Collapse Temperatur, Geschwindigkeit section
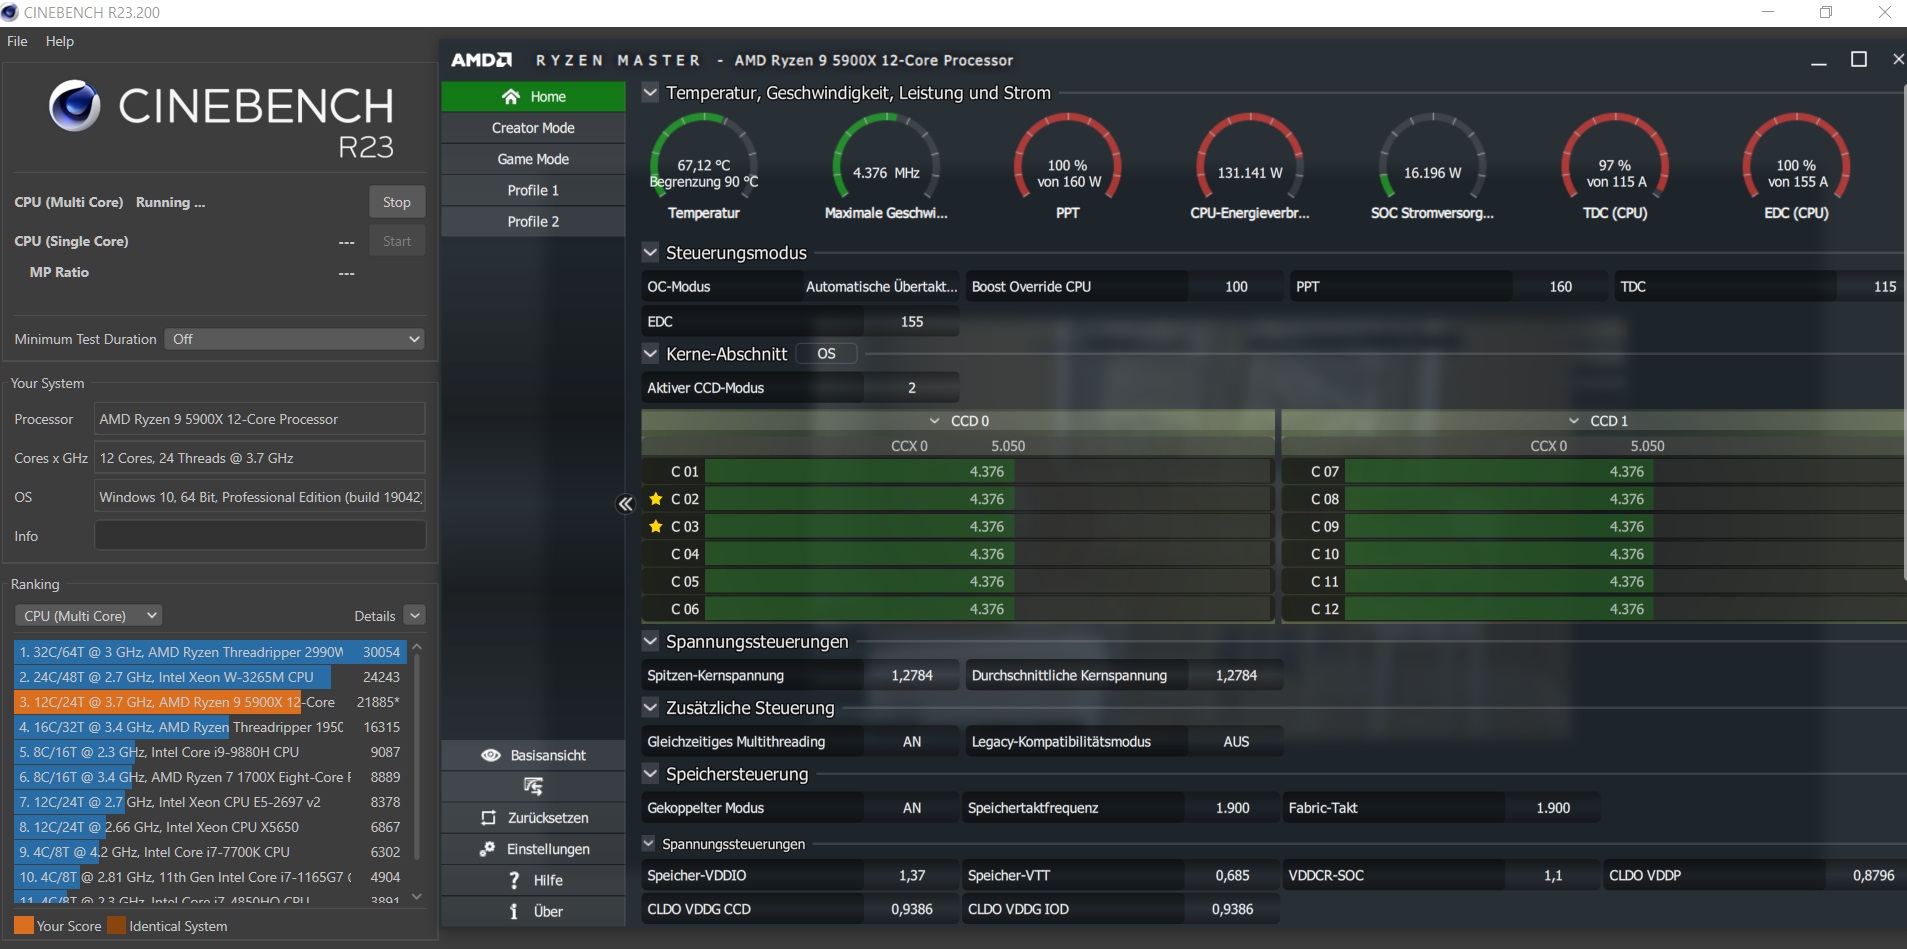 pos(650,92)
